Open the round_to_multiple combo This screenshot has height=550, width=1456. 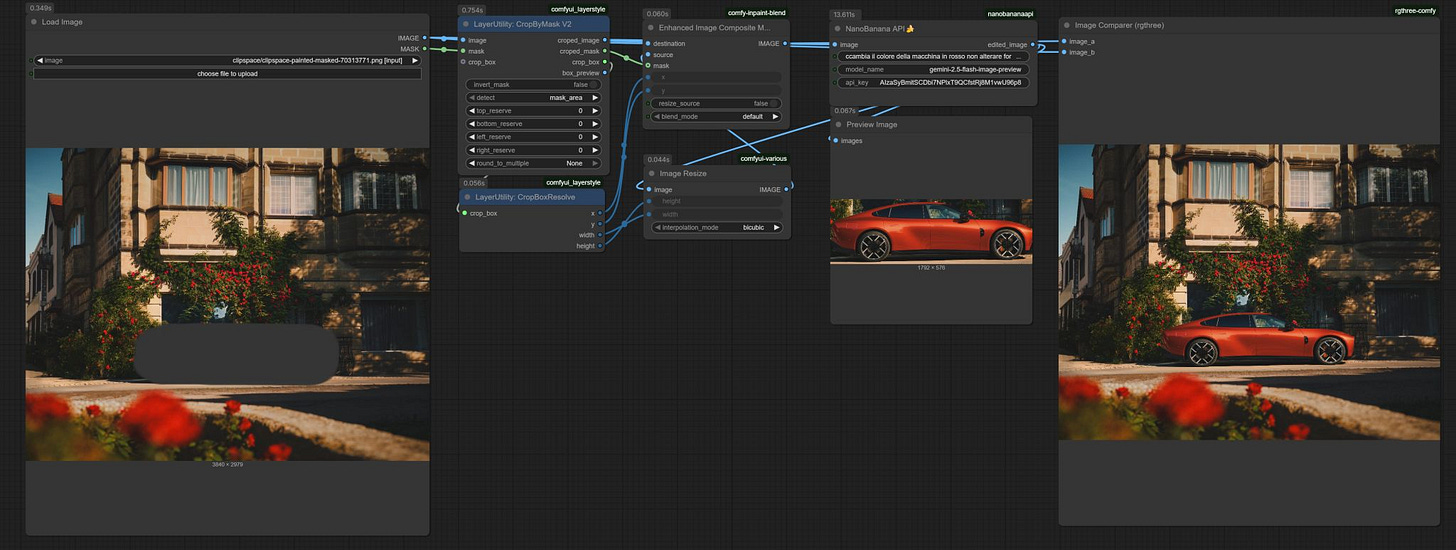click(533, 163)
